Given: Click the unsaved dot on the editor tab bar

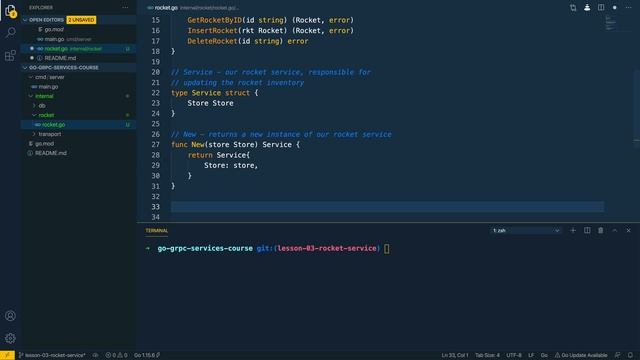Looking at the screenshot, I should coord(615,7).
